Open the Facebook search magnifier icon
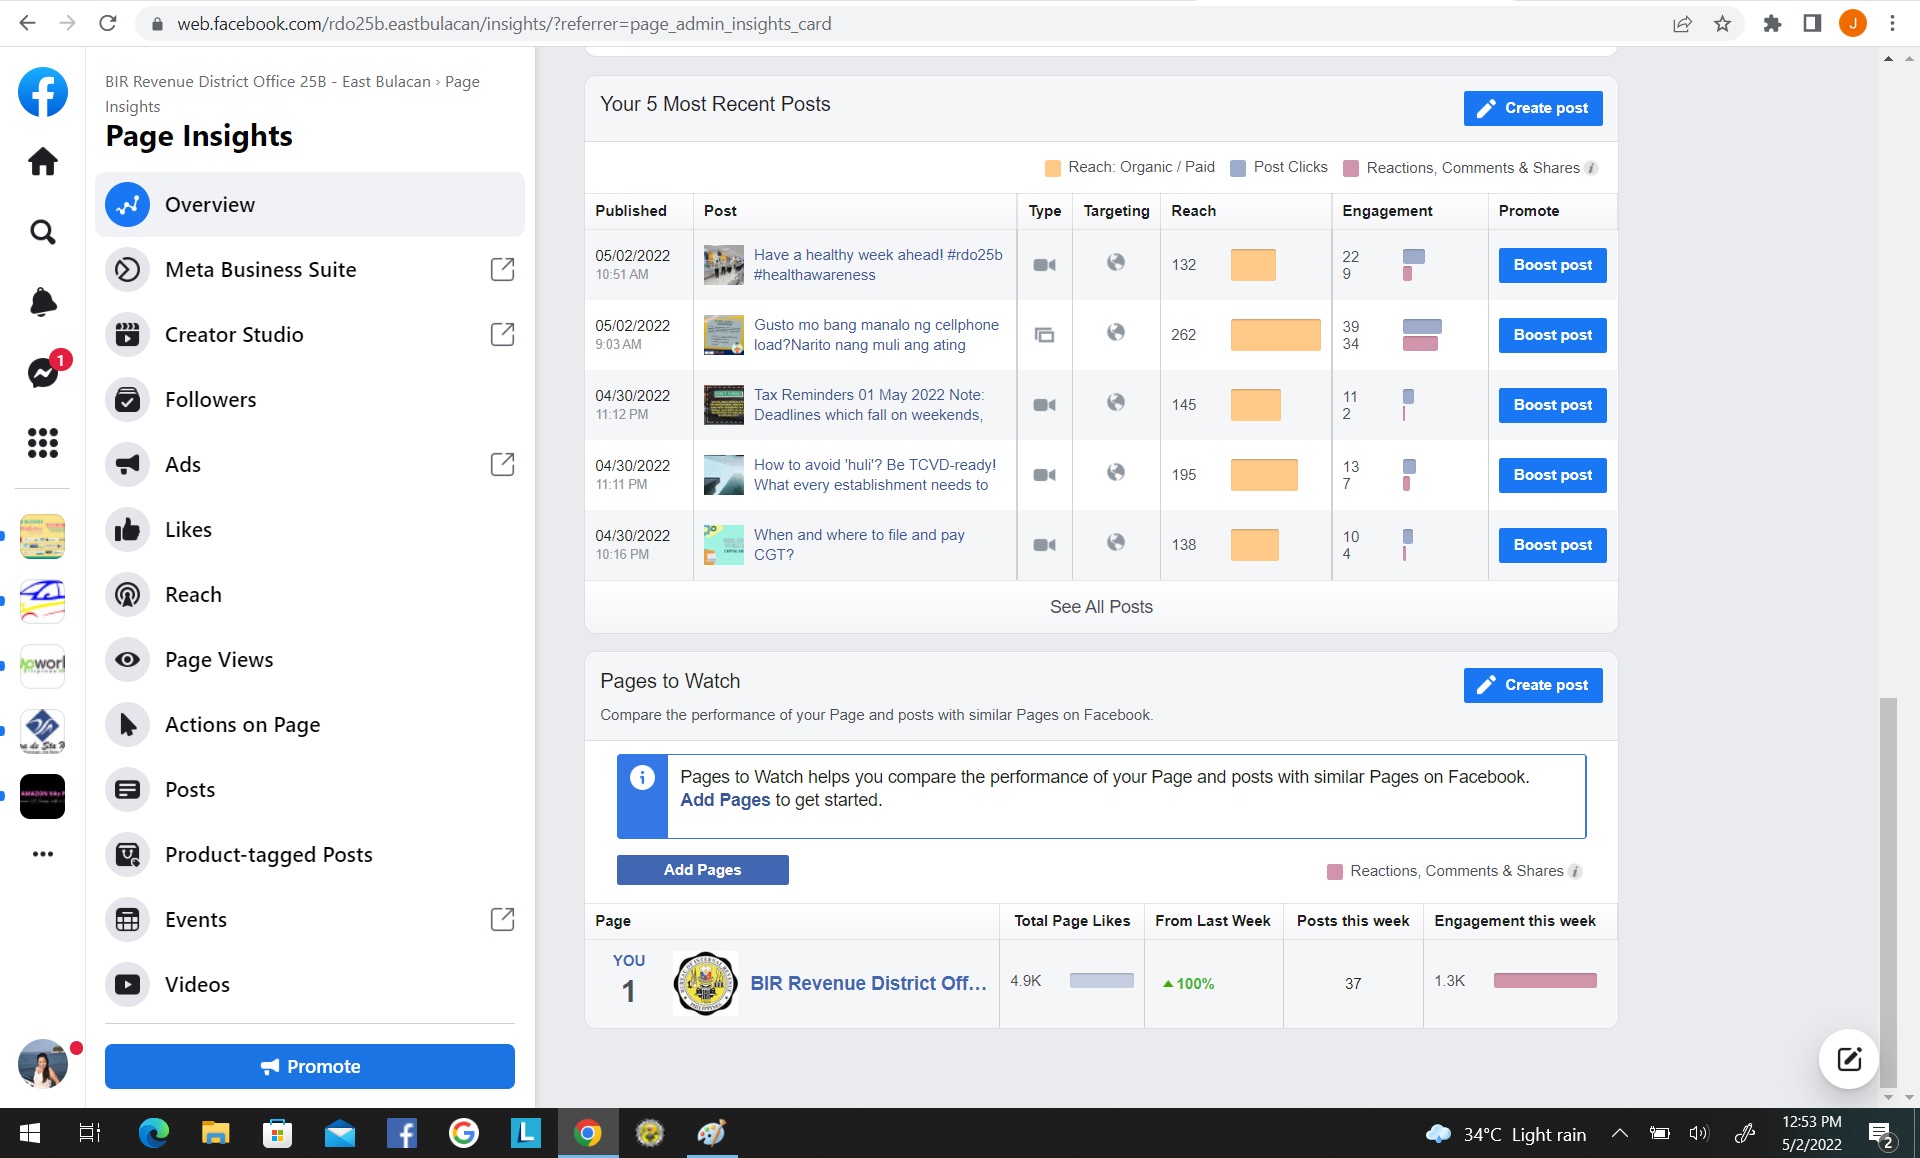 (x=43, y=232)
